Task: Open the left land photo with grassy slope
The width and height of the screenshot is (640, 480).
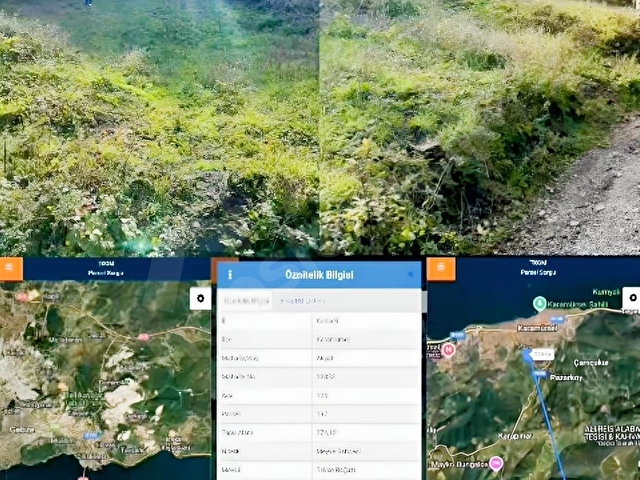Action: pyautogui.click(x=159, y=128)
